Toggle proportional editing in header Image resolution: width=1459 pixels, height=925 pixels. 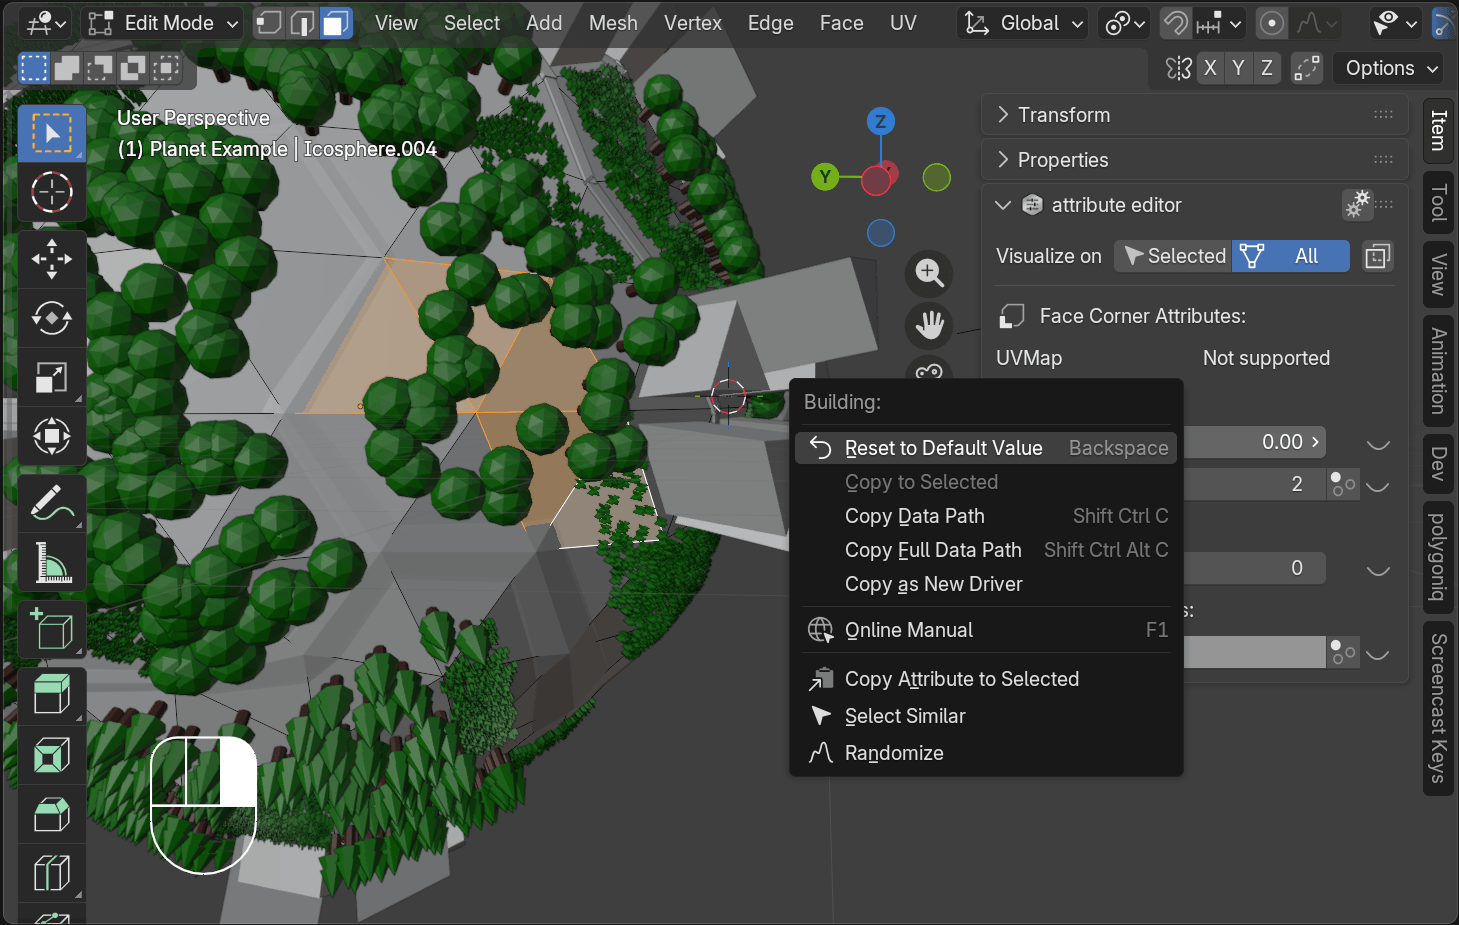[1272, 23]
